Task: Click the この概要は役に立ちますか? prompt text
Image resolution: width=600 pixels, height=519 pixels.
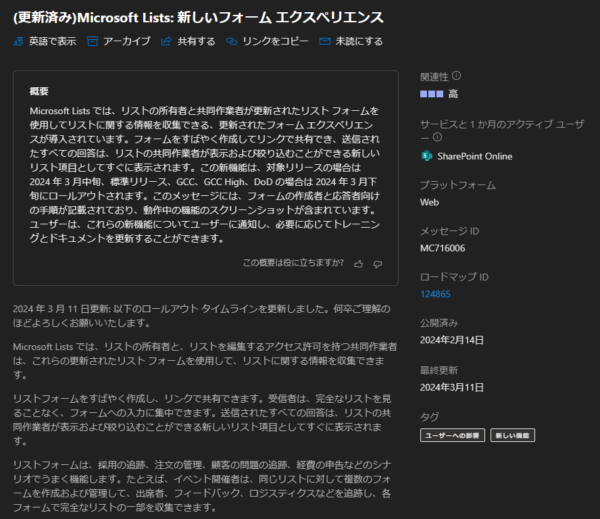Action: point(293,263)
